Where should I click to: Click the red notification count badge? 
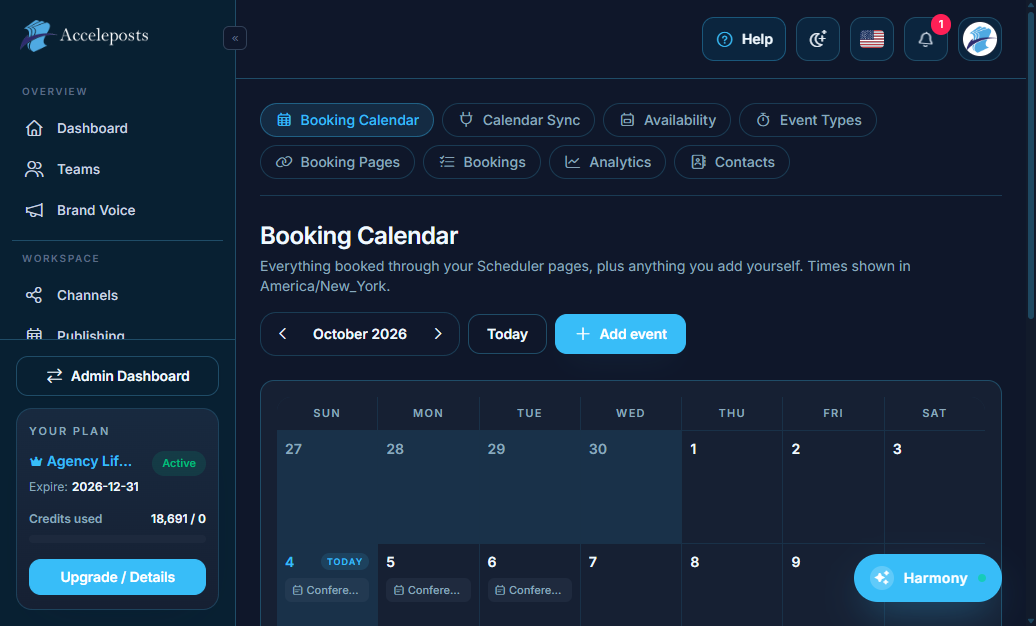(x=941, y=24)
